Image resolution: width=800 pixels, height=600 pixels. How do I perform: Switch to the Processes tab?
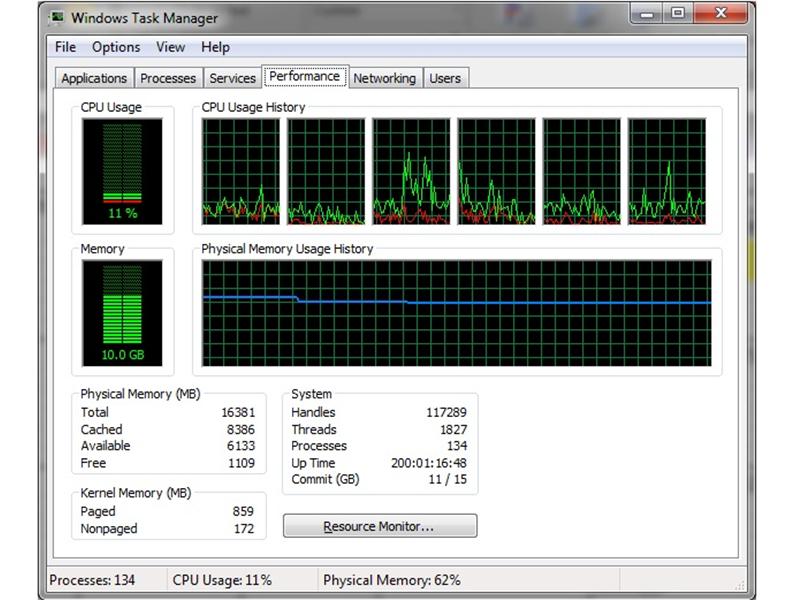pos(167,78)
